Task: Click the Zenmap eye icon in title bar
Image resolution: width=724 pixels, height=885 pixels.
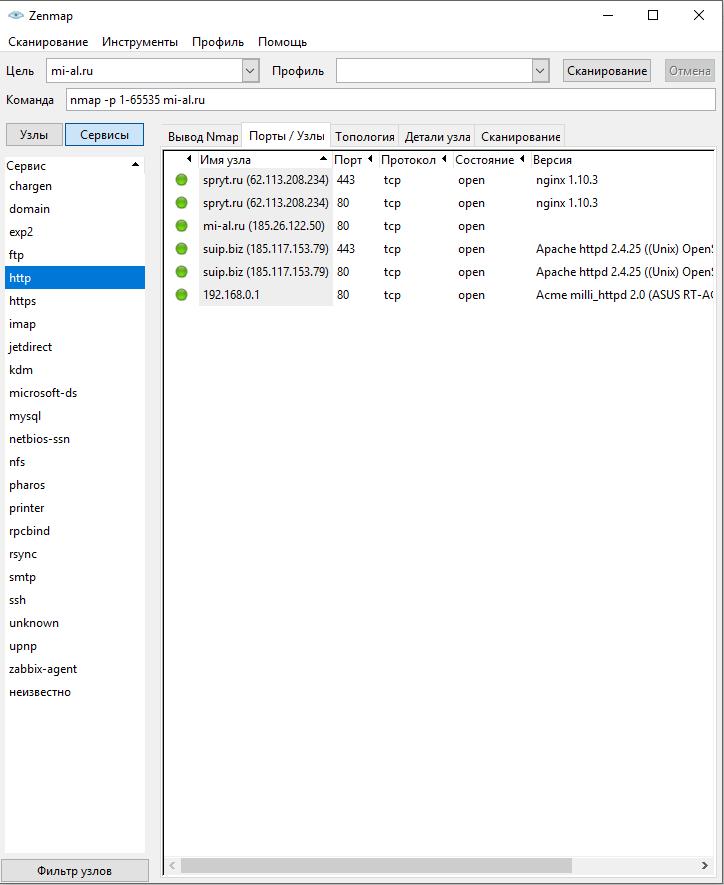Action: tap(15, 15)
